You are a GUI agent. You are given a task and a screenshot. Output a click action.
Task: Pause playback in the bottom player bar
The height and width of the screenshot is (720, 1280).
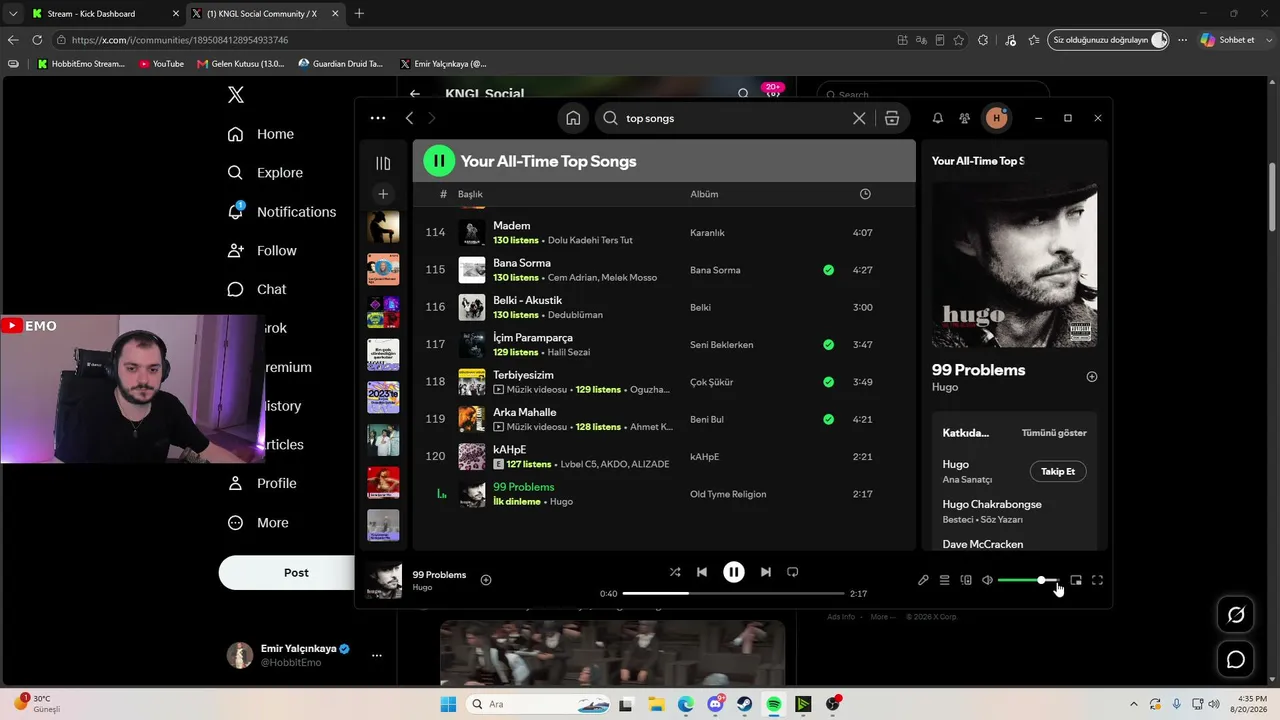734,572
